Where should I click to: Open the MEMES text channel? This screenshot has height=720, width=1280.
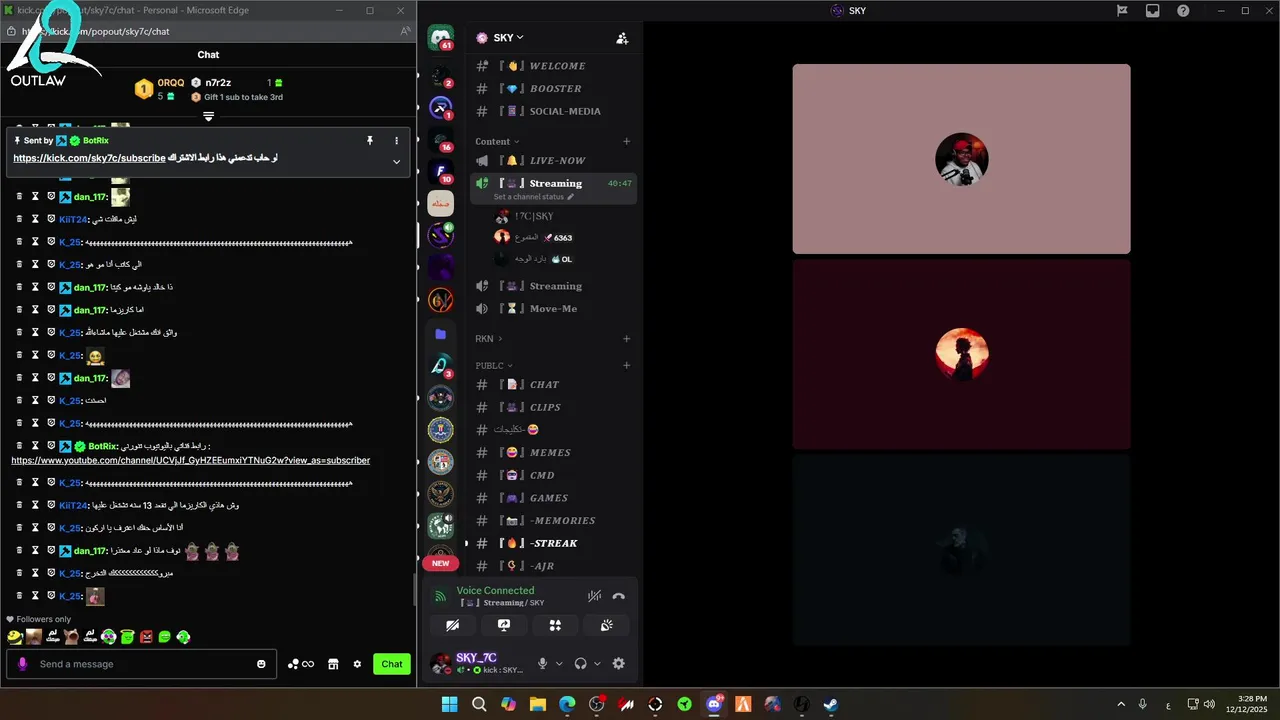click(553, 453)
